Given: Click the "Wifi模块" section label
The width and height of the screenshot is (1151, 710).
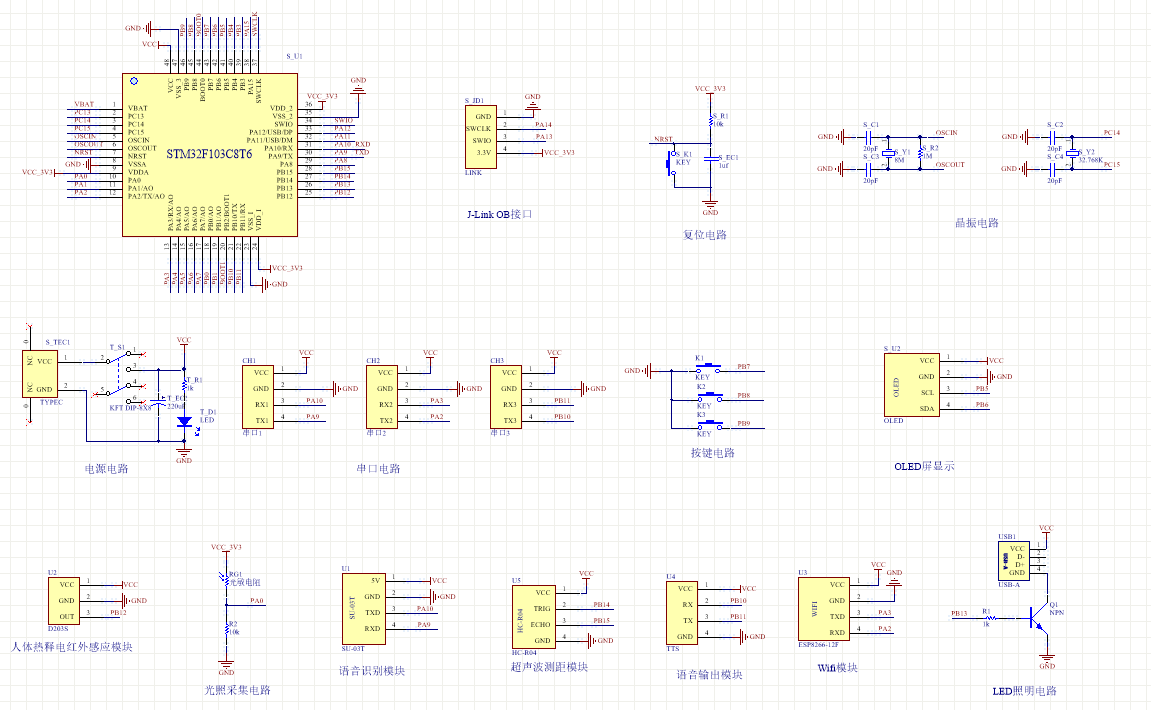Looking at the screenshot, I should click(838, 667).
